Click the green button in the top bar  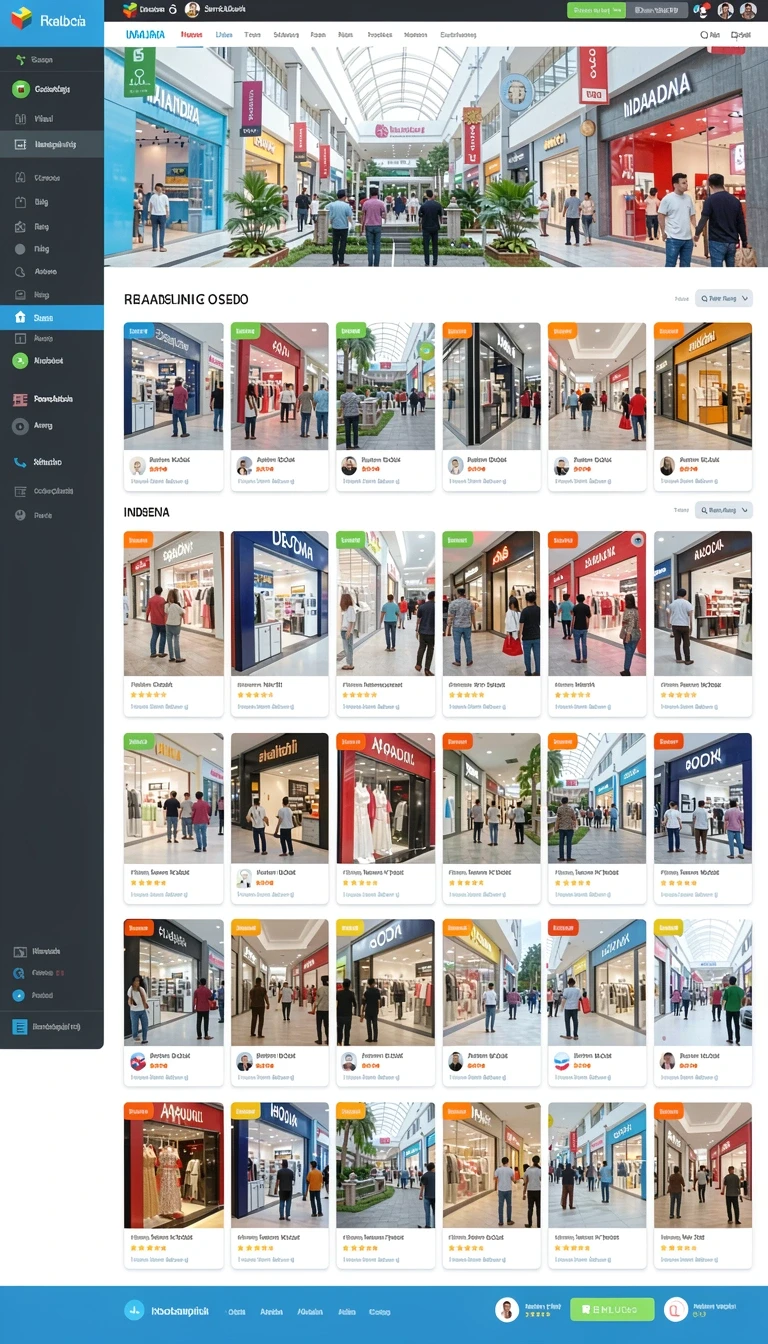click(x=596, y=10)
